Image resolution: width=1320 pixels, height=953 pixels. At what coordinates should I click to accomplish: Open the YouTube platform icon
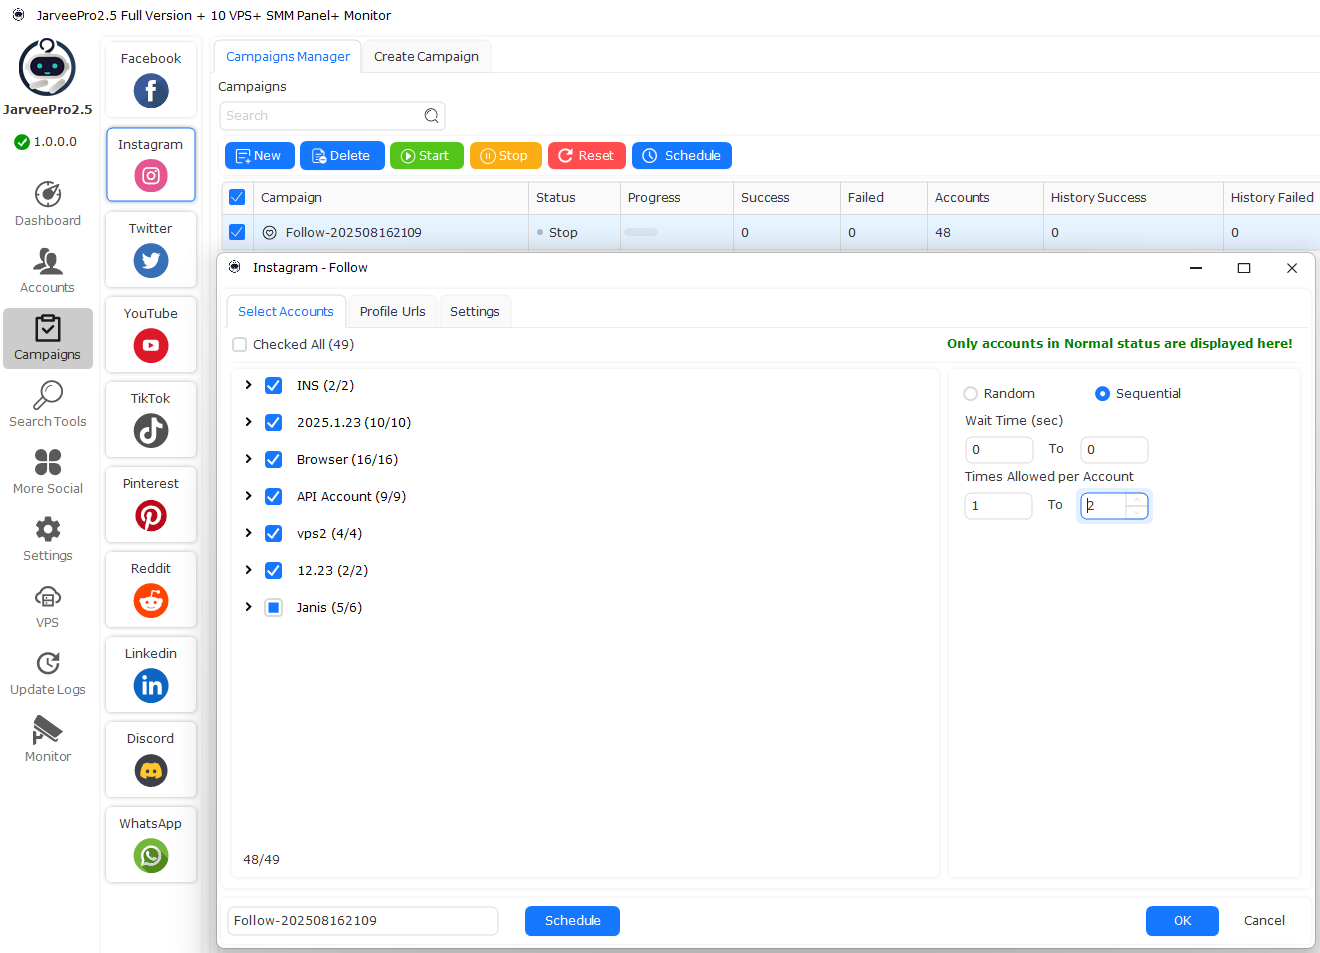coord(151,346)
